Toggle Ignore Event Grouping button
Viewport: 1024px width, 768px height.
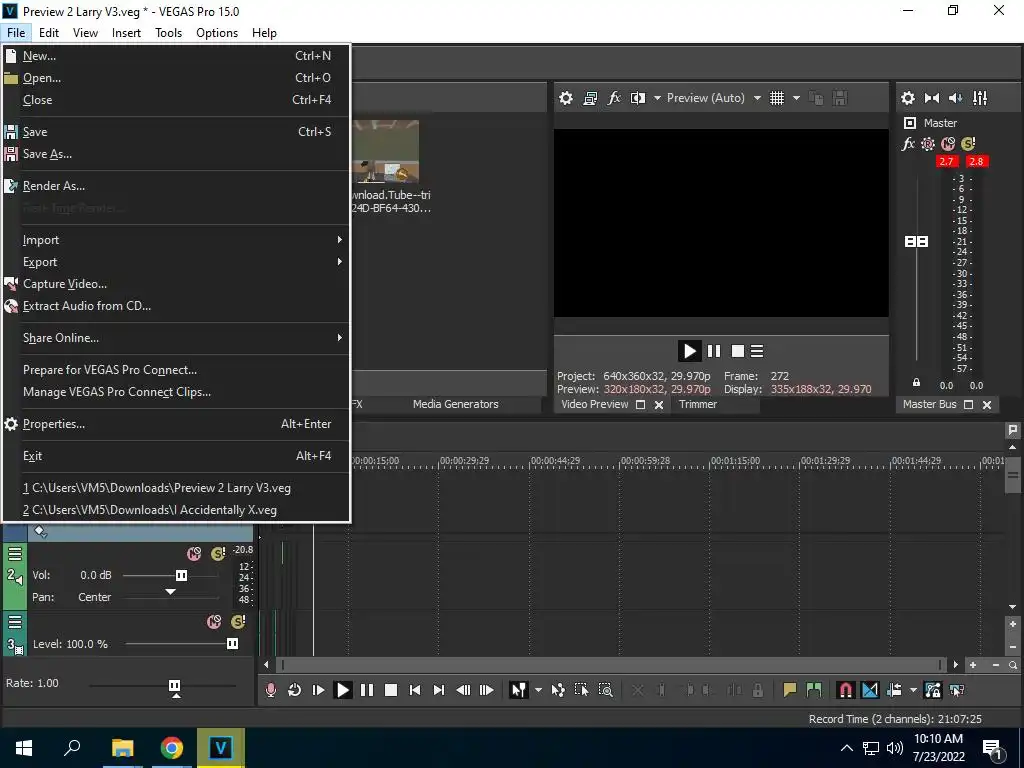click(x=957, y=690)
